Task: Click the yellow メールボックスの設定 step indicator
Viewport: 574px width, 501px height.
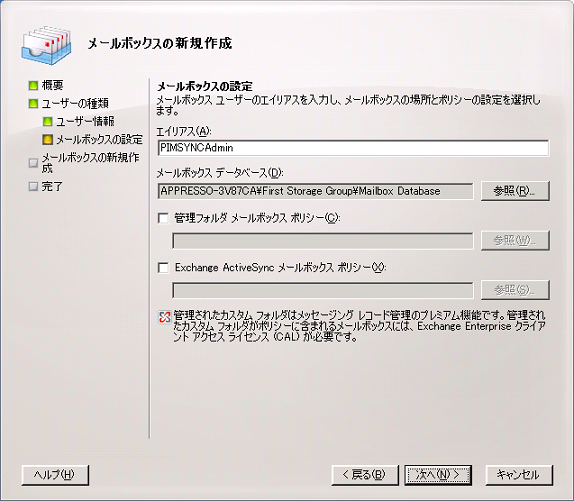Action: tap(48, 139)
